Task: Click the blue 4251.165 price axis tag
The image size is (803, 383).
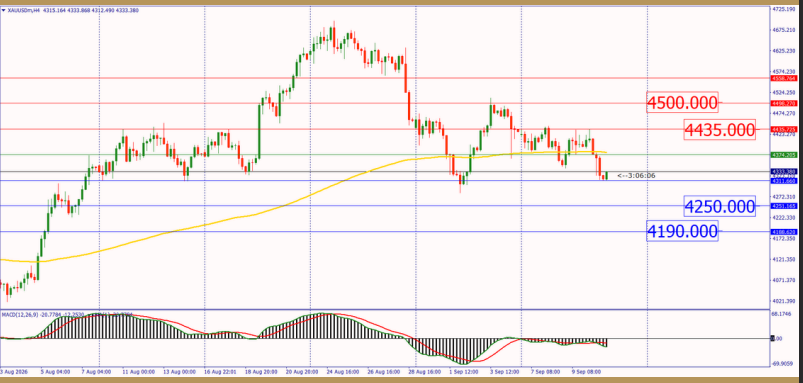Action: 784,206
